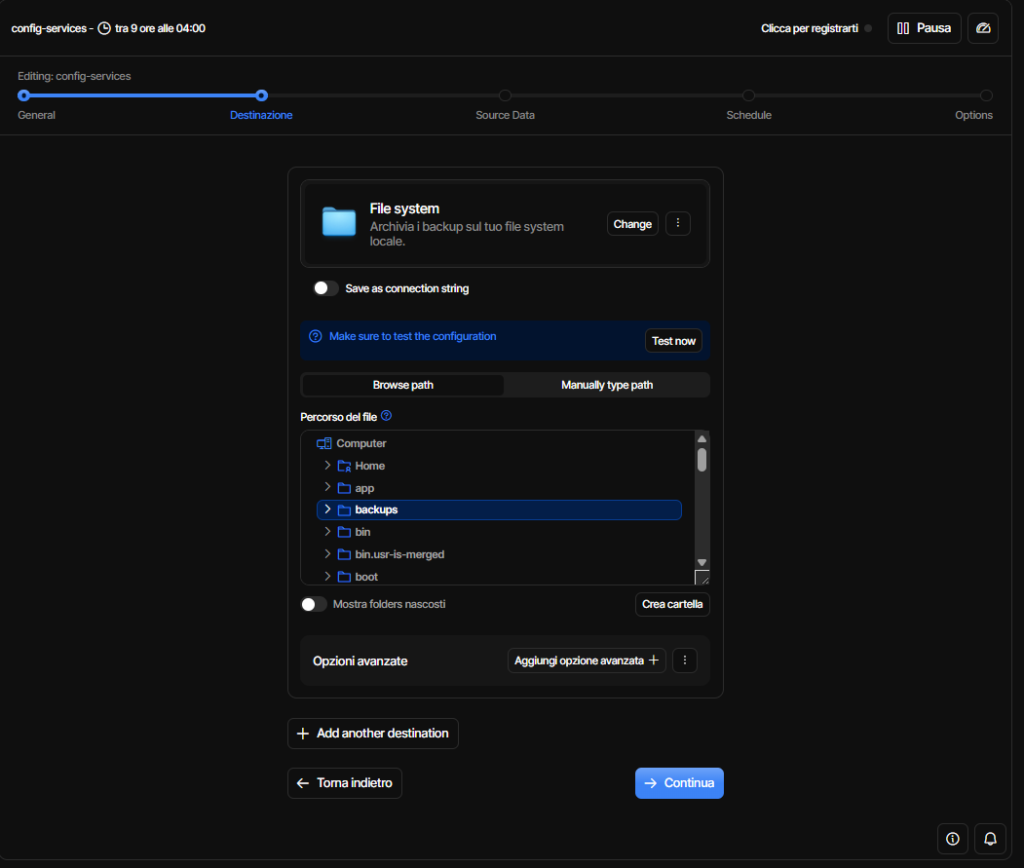Select the Computer root node
This screenshot has height=868, width=1024.
pyautogui.click(x=361, y=443)
